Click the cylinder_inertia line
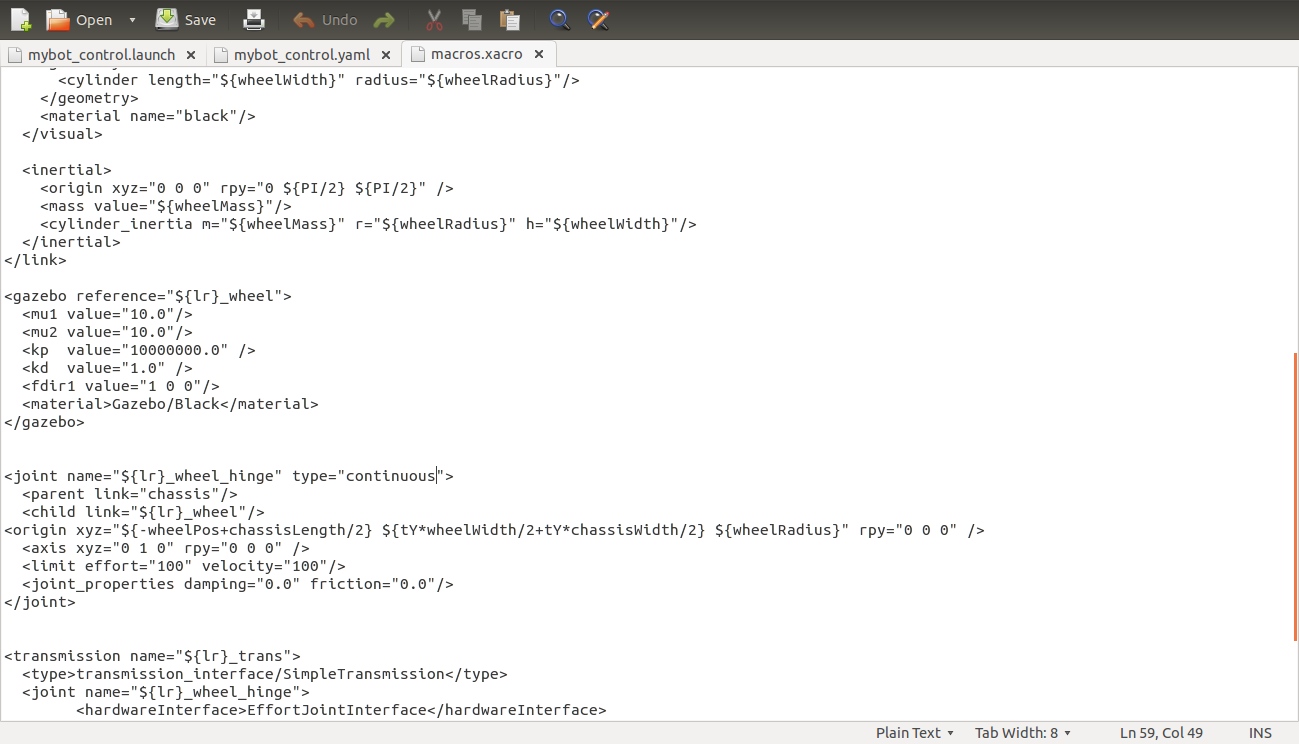Viewport: 1299px width, 744px height. (368, 224)
